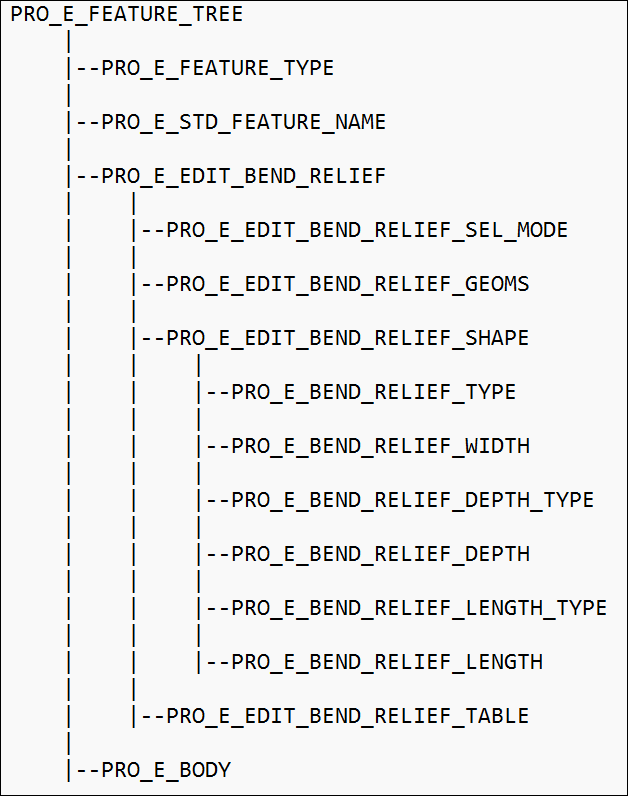
Task: Click the PRO_E_EDIT_BEND_RELIEF parent node
Action: [243, 177]
